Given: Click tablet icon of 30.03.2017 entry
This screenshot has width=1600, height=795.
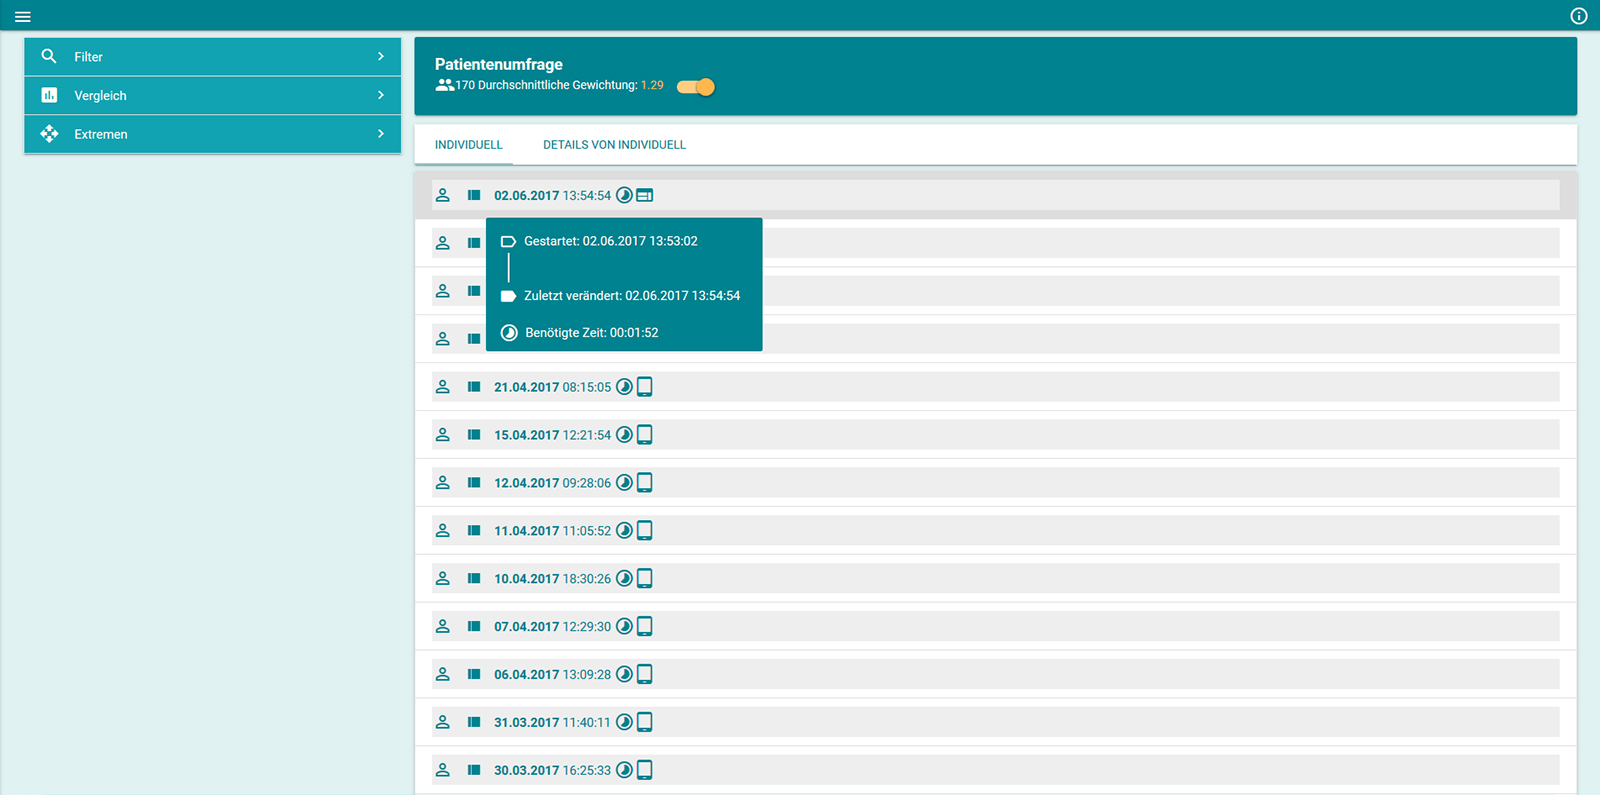Looking at the screenshot, I should (645, 770).
